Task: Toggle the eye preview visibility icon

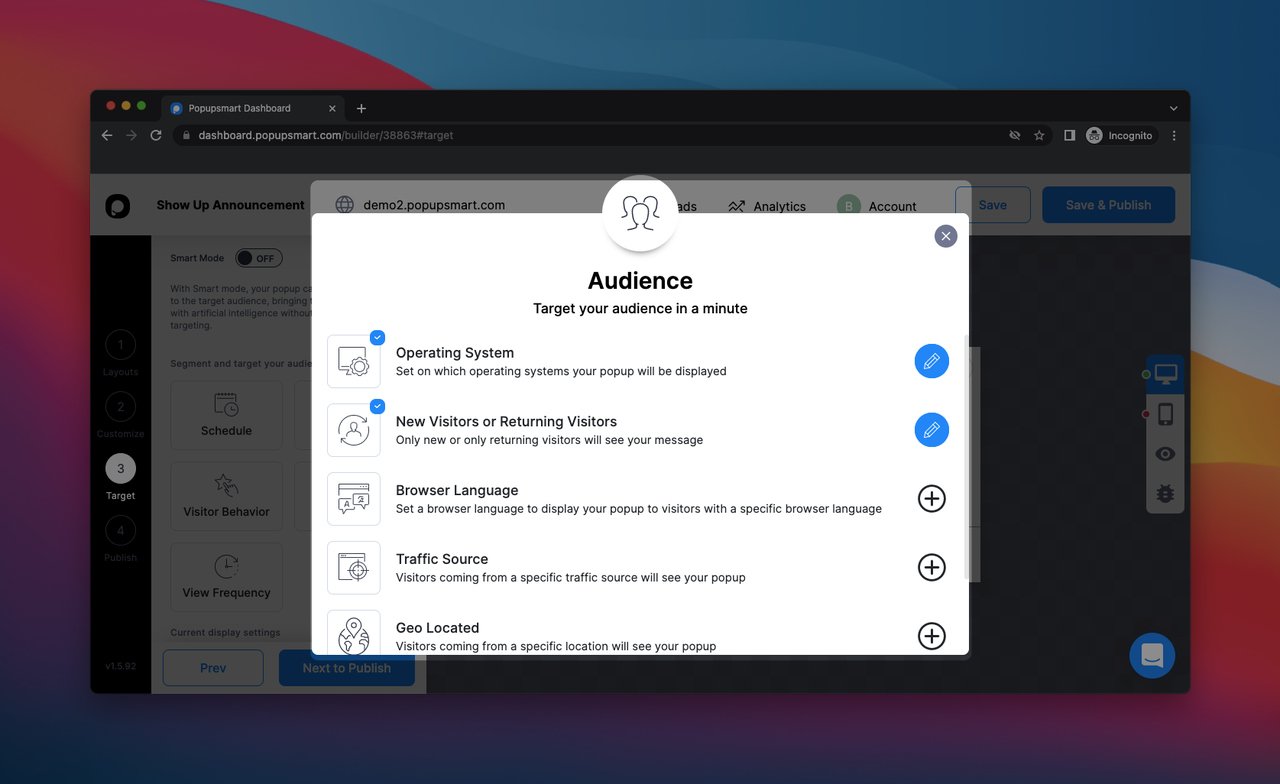Action: pos(1165,454)
